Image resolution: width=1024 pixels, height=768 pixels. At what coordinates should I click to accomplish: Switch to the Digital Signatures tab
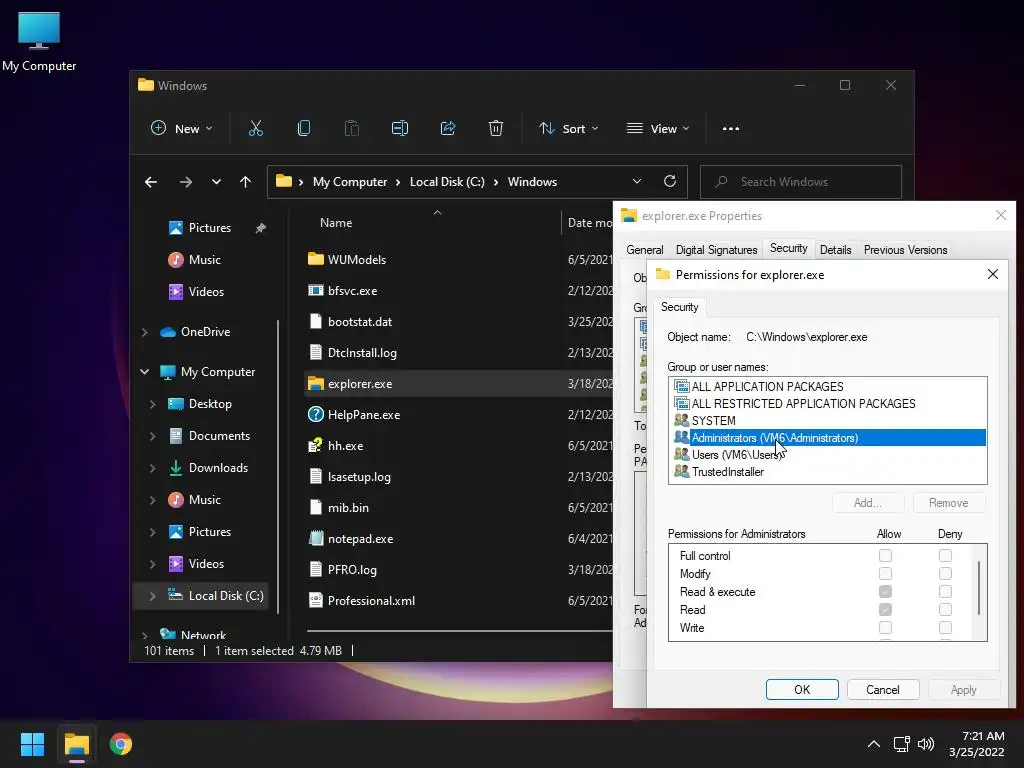coord(716,249)
